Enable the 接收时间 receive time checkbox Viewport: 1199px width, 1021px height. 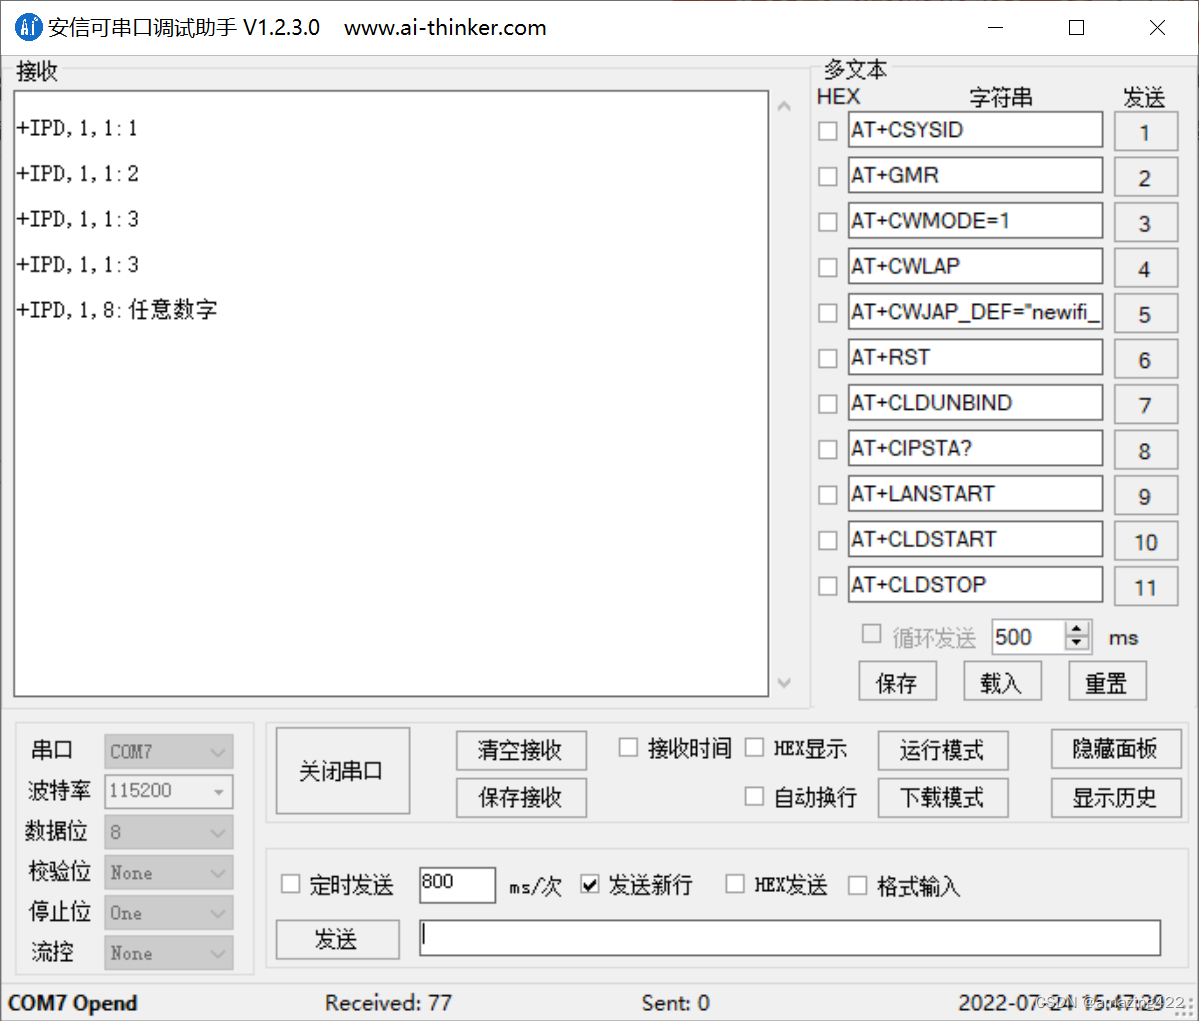[628, 747]
